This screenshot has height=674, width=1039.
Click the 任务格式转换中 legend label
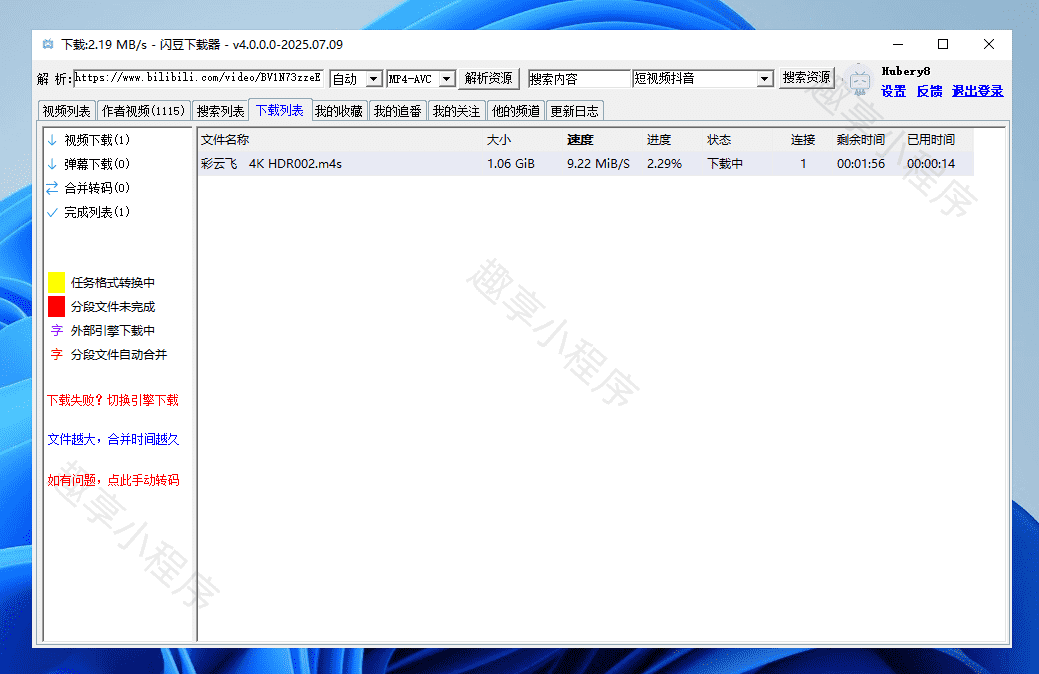(x=113, y=282)
